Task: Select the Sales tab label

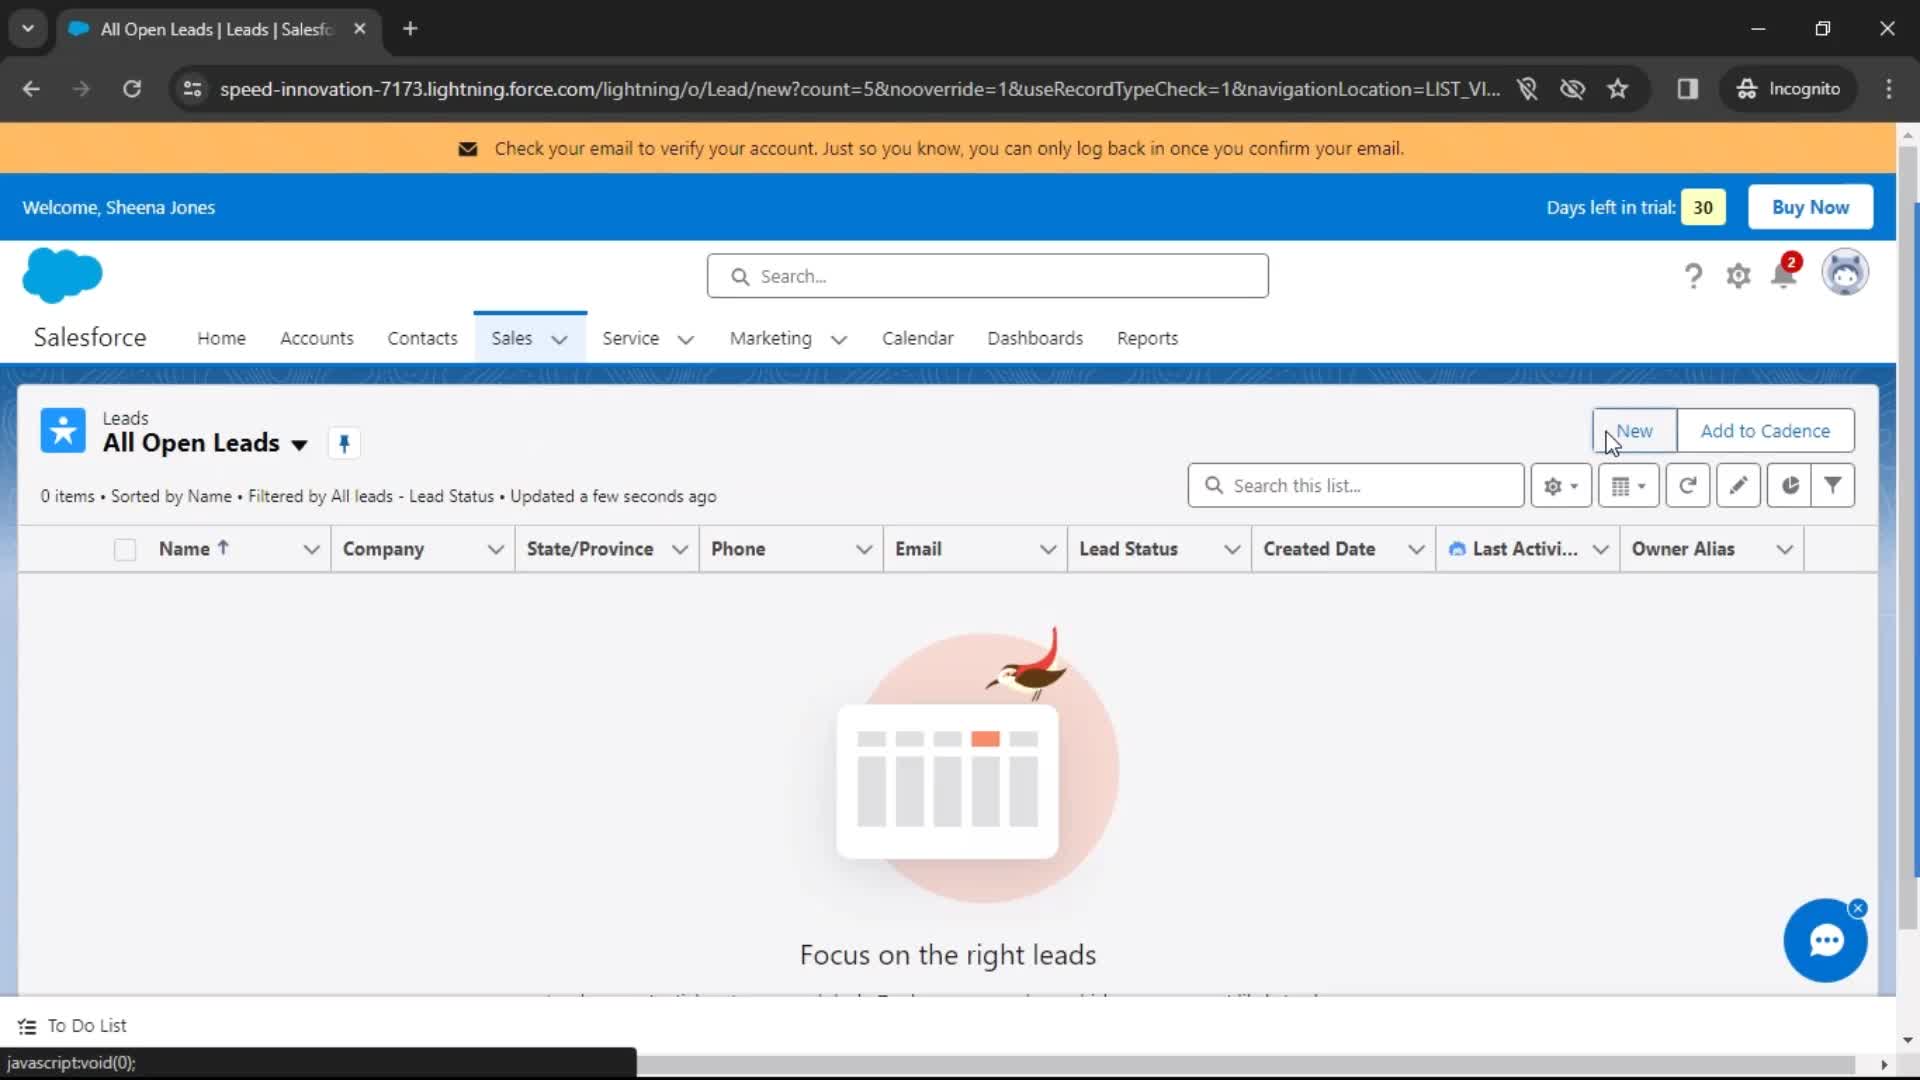Action: 511,338
